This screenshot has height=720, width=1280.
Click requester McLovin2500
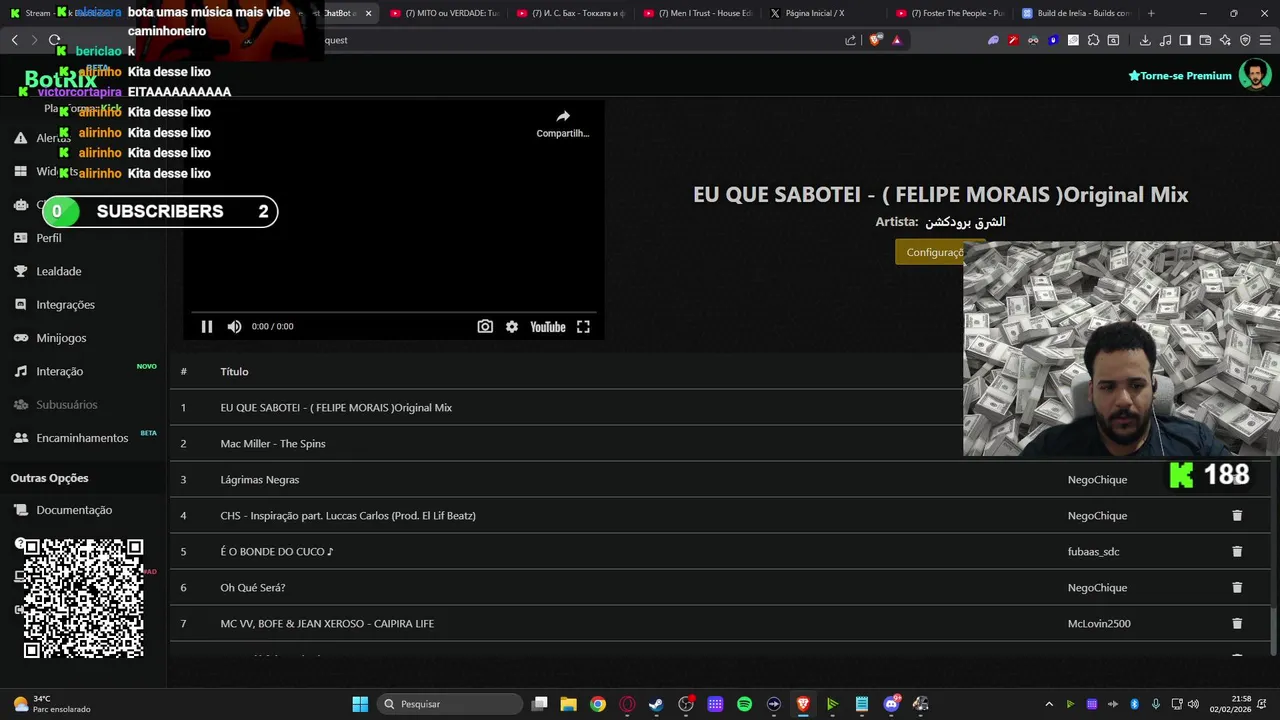pos(1099,623)
